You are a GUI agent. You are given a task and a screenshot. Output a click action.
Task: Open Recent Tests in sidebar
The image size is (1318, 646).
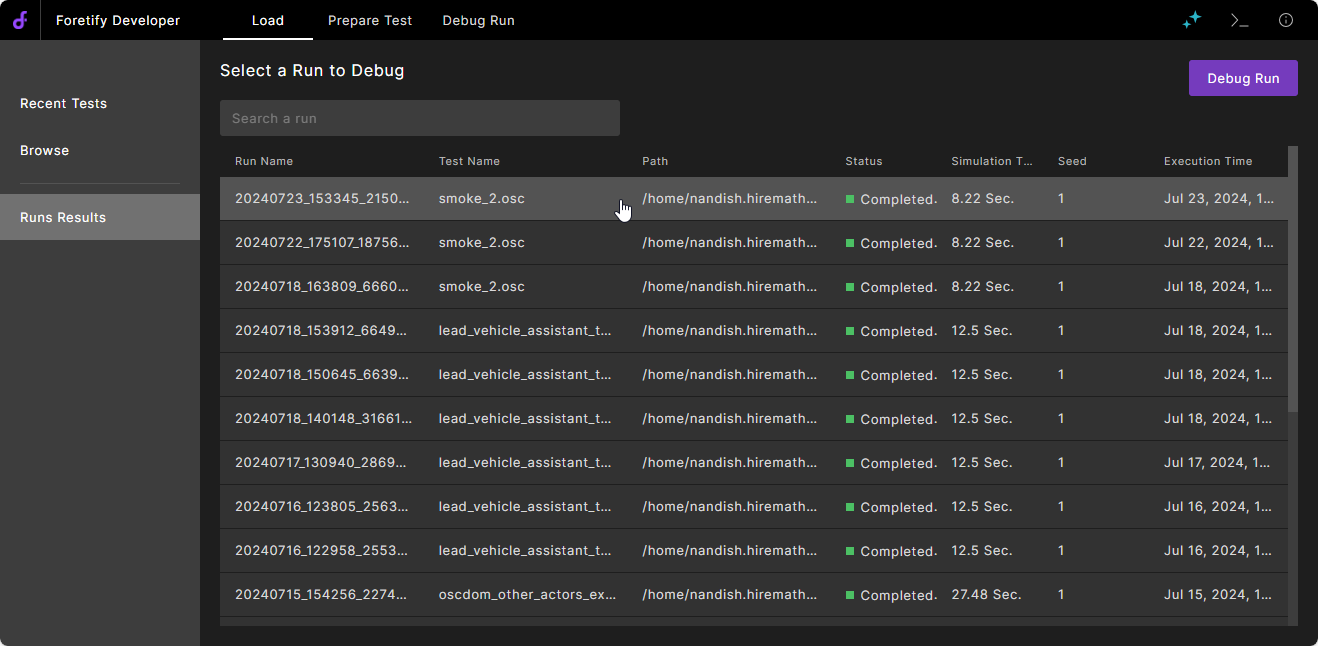[63, 103]
